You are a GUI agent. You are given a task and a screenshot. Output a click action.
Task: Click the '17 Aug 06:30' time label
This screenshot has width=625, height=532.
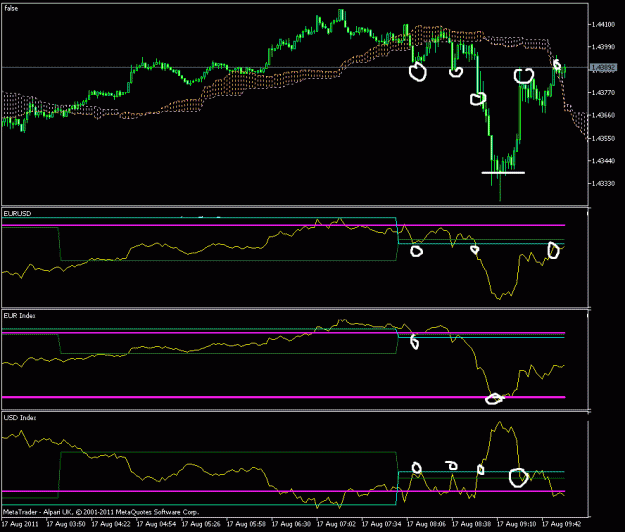click(291, 524)
